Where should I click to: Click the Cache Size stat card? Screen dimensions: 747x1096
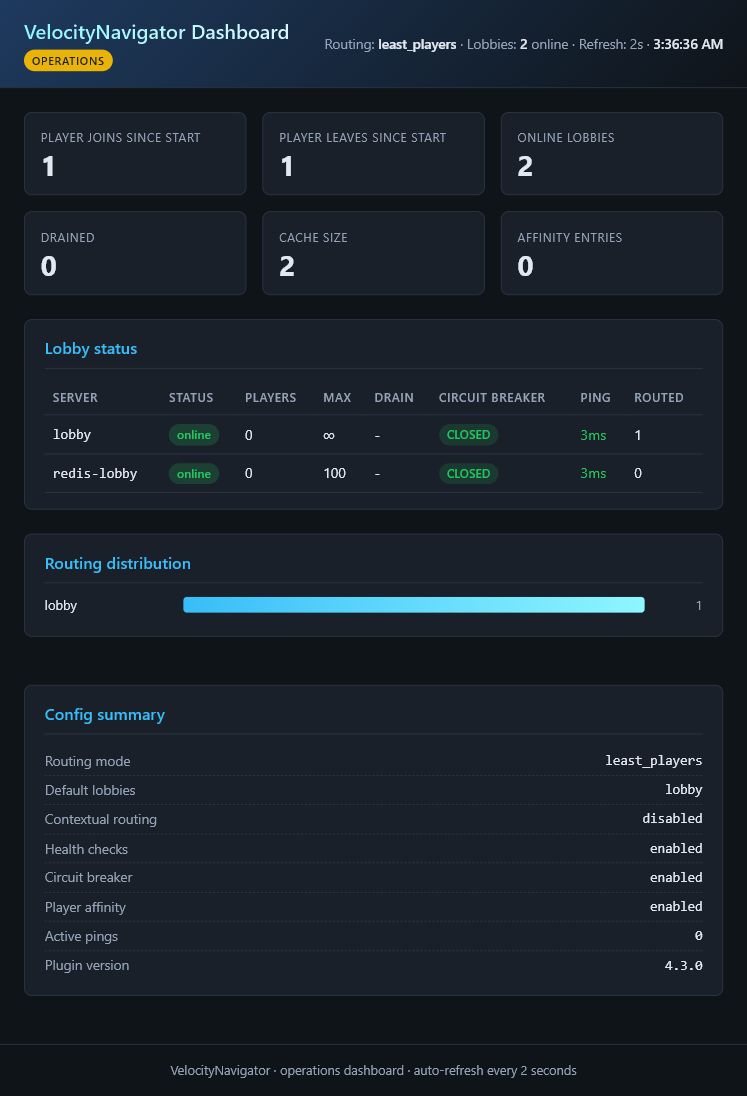(x=373, y=253)
